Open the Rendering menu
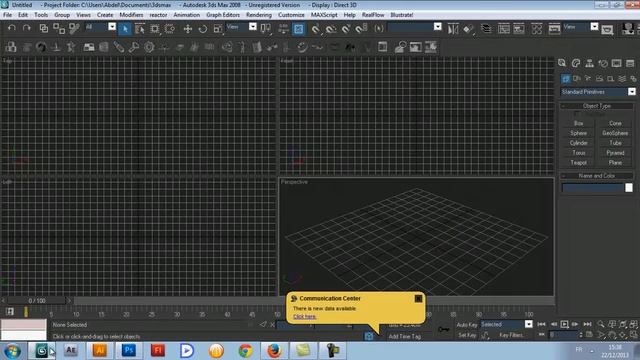 (259, 15)
